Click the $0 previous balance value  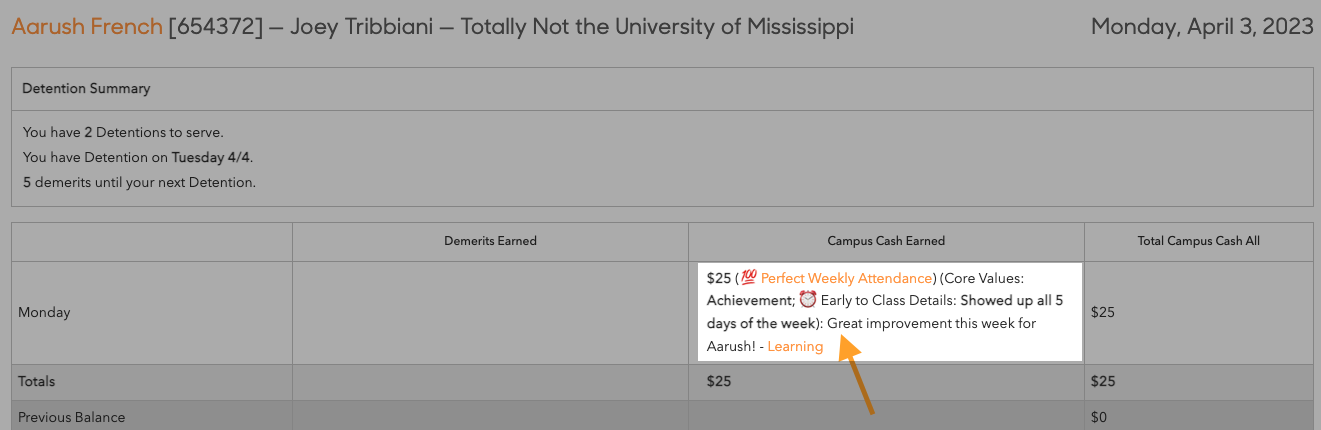(x=1100, y=417)
